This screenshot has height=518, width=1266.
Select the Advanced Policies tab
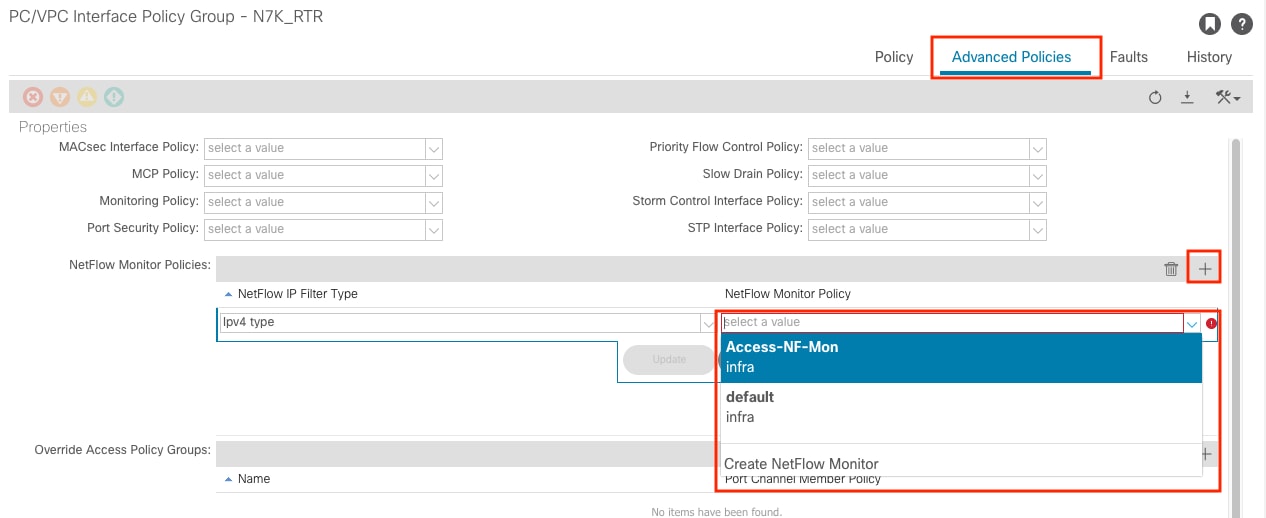[x=1011, y=57]
